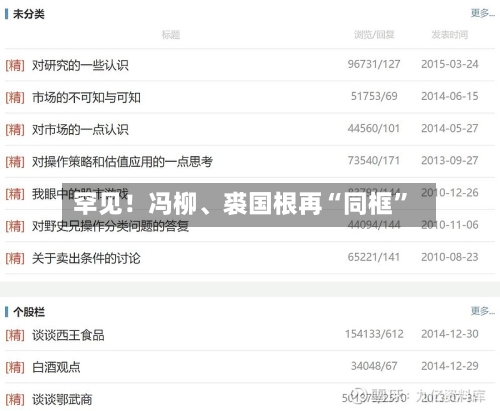Click date 2010-12-26
500x411 pixels.
(450, 193)
